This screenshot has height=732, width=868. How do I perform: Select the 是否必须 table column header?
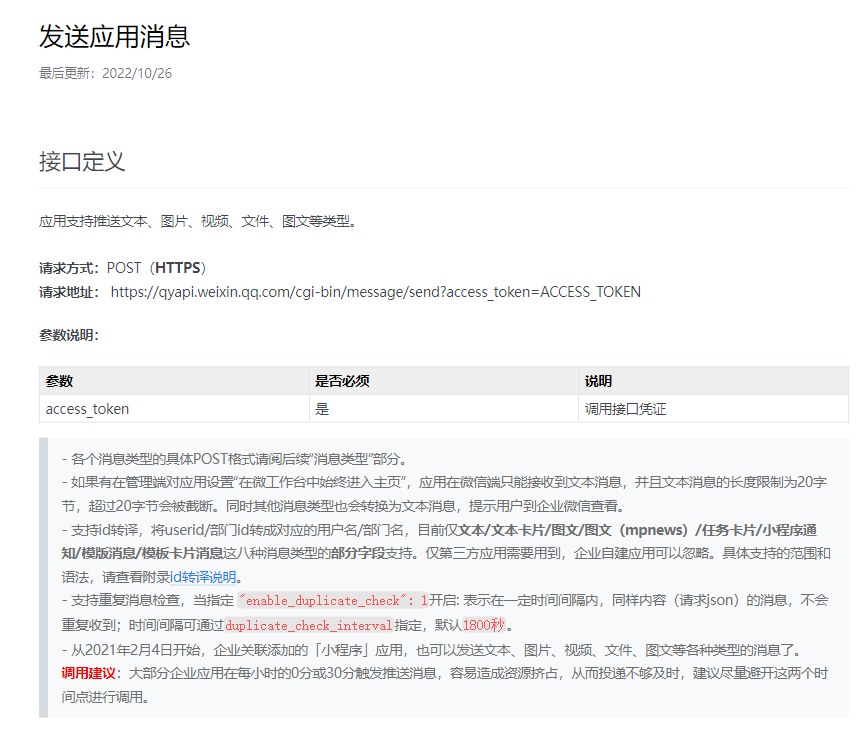click(342, 381)
